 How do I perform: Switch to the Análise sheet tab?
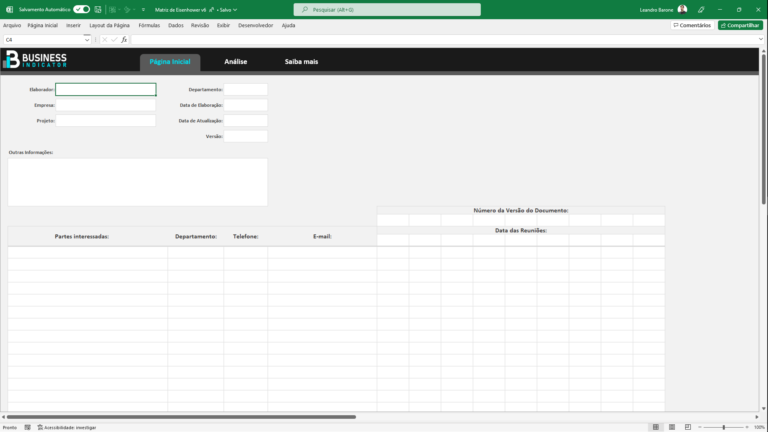(x=236, y=62)
